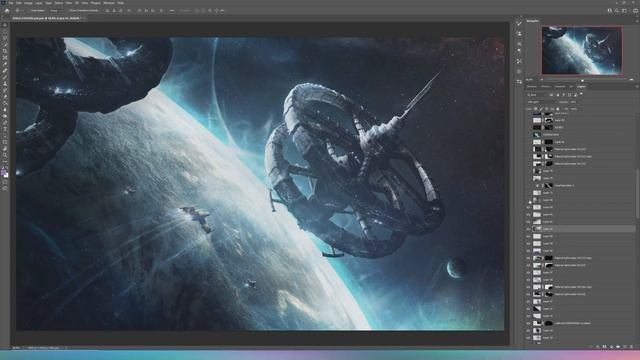The image size is (640, 360).
Task: Click Navigator zoom-in mountain icon
Action: [x=631, y=80]
